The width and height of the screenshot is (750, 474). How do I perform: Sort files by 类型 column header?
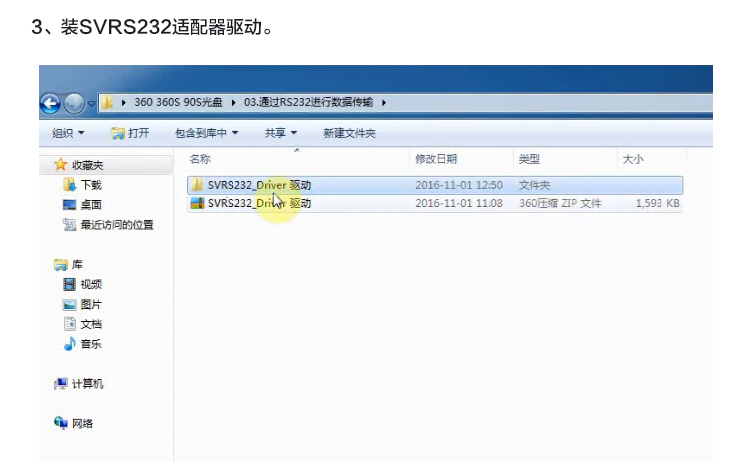(529, 159)
